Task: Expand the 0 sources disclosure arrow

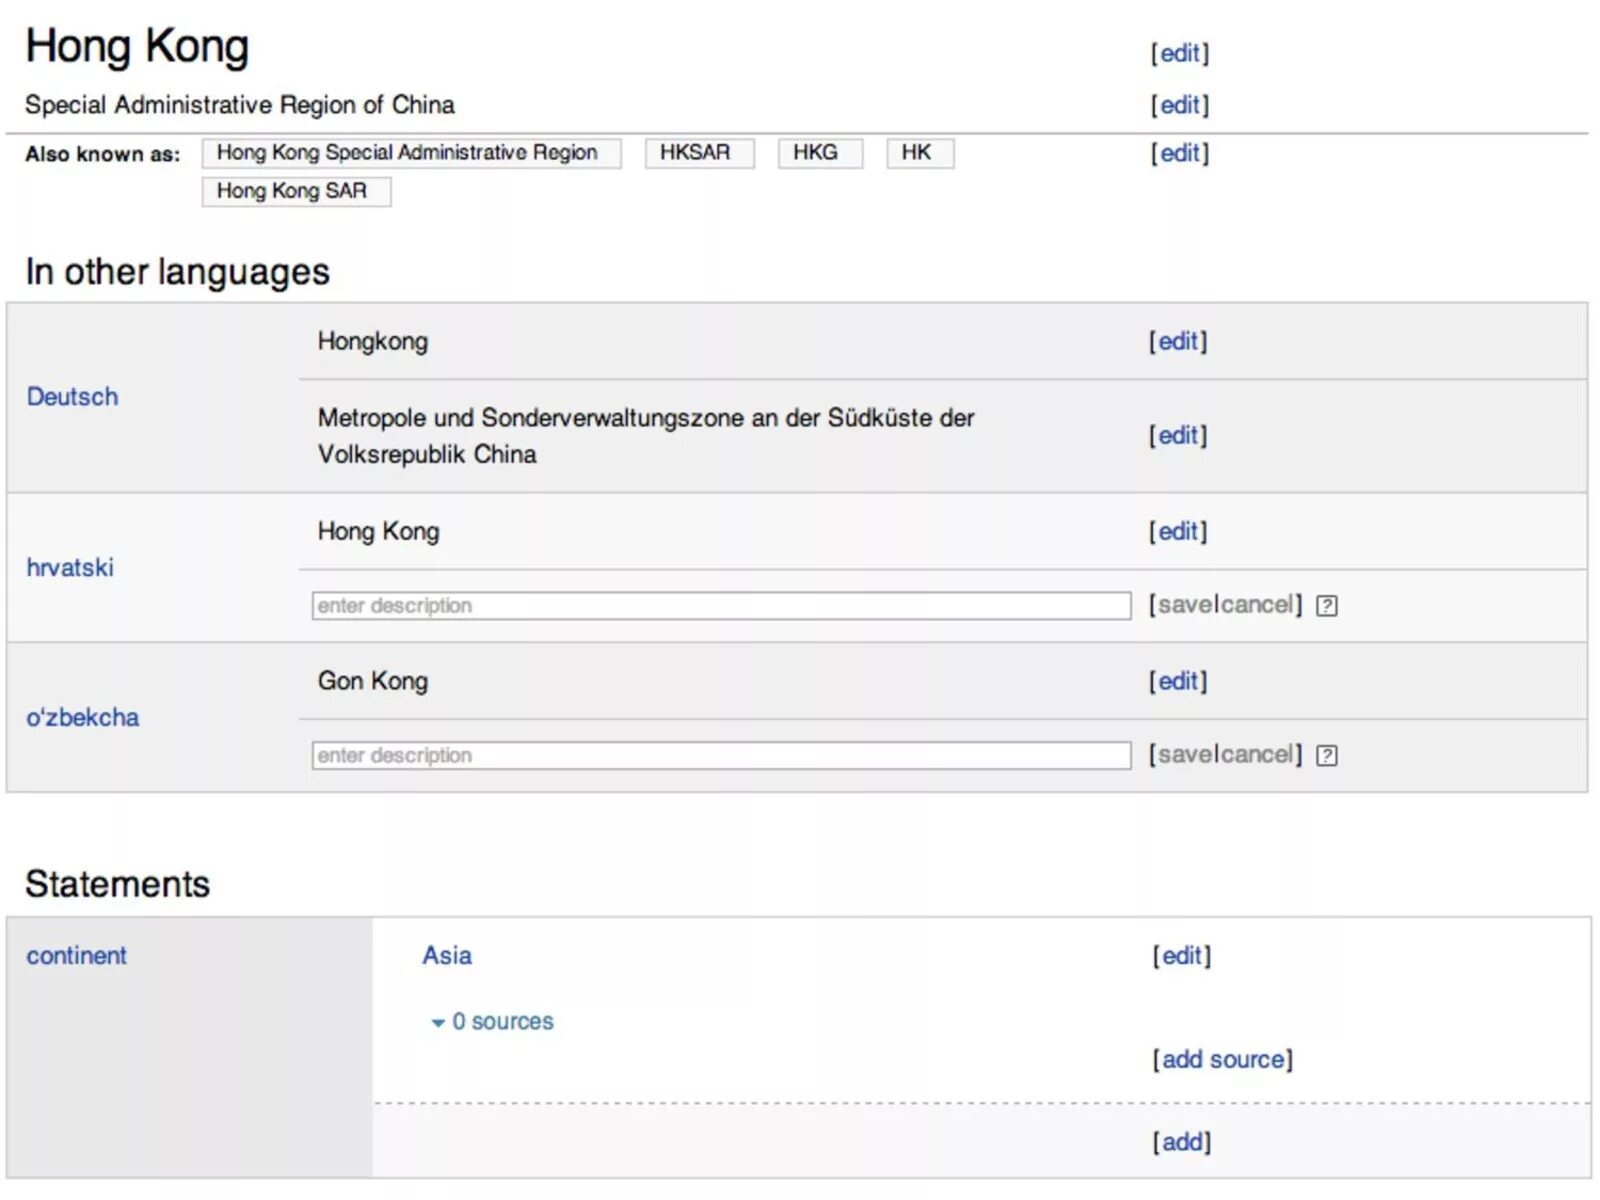Action: tap(437, 1023)
